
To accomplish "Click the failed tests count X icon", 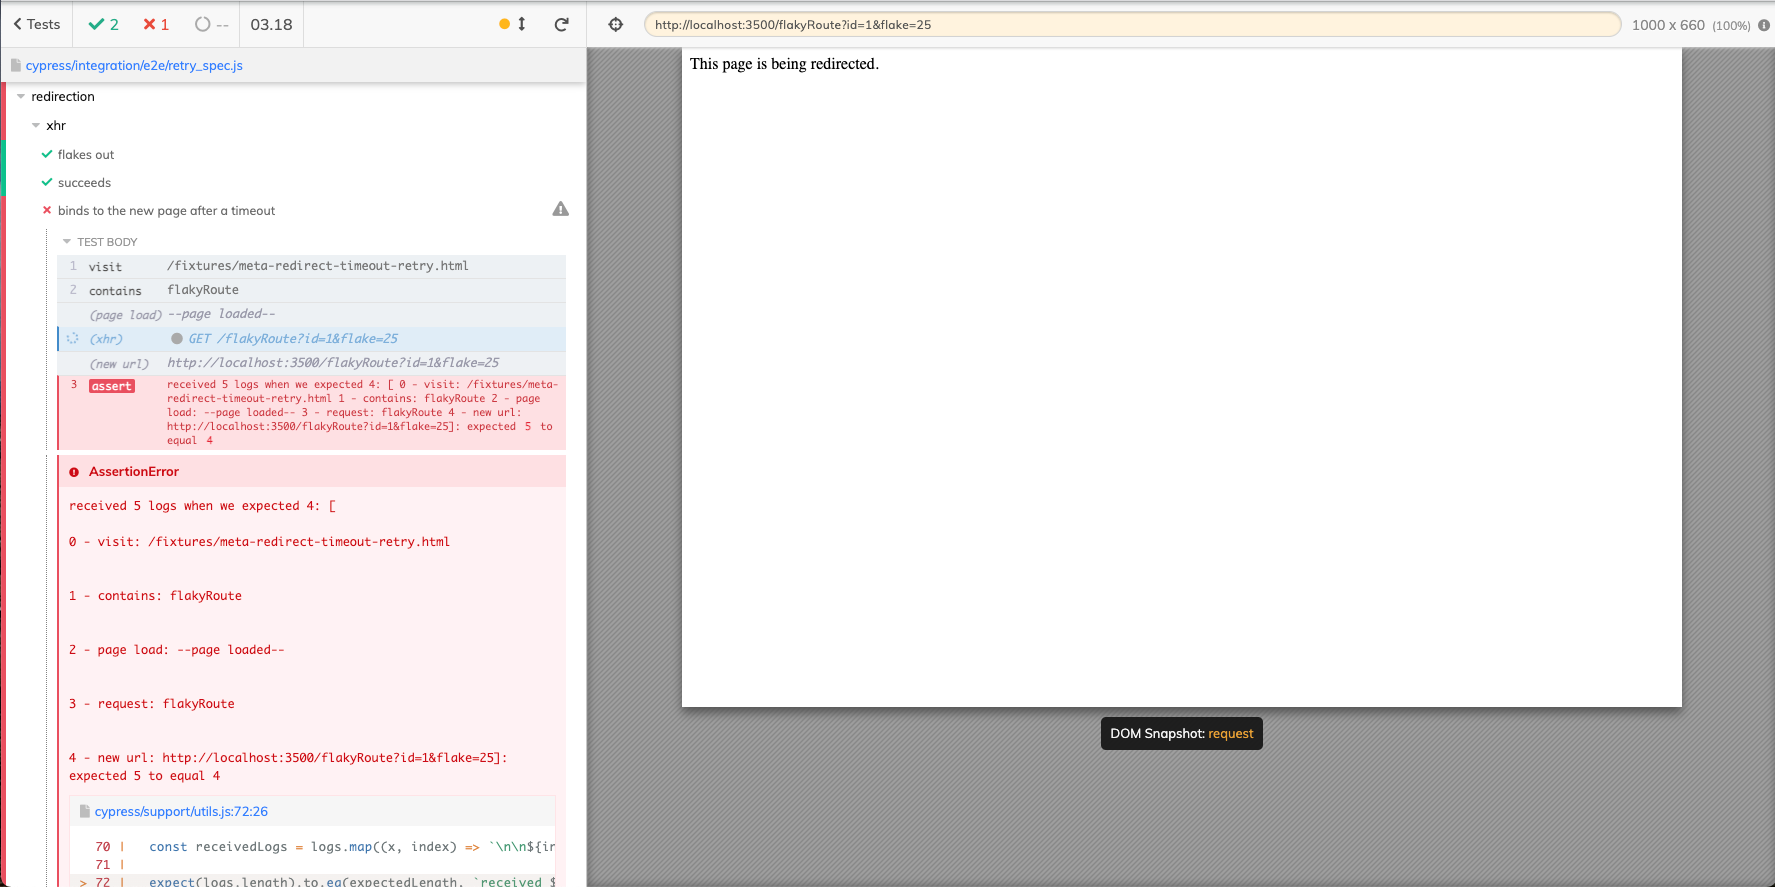I will click(x=149, y=24).
